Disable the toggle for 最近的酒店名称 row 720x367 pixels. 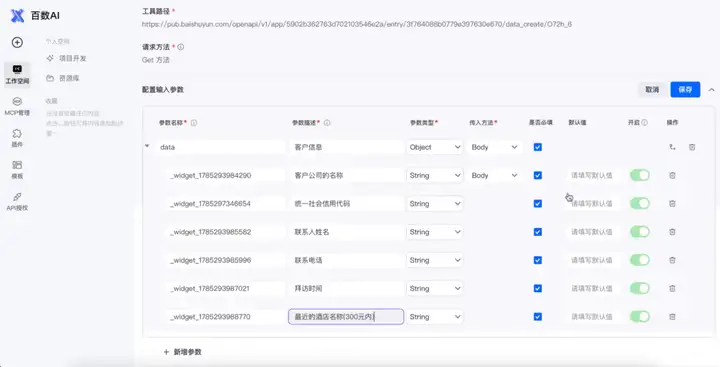click(x=640, y=316)
